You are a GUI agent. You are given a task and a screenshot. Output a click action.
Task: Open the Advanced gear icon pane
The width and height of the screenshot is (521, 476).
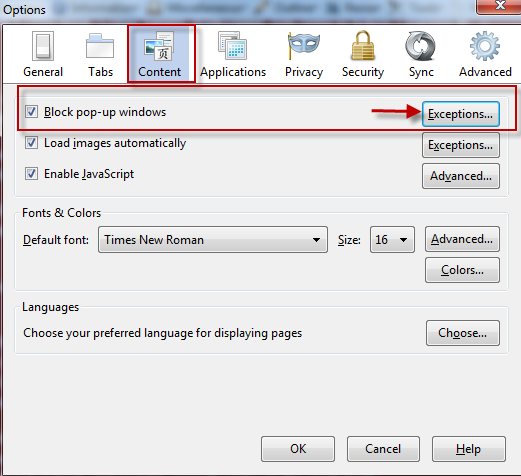(x=485, y=46)
